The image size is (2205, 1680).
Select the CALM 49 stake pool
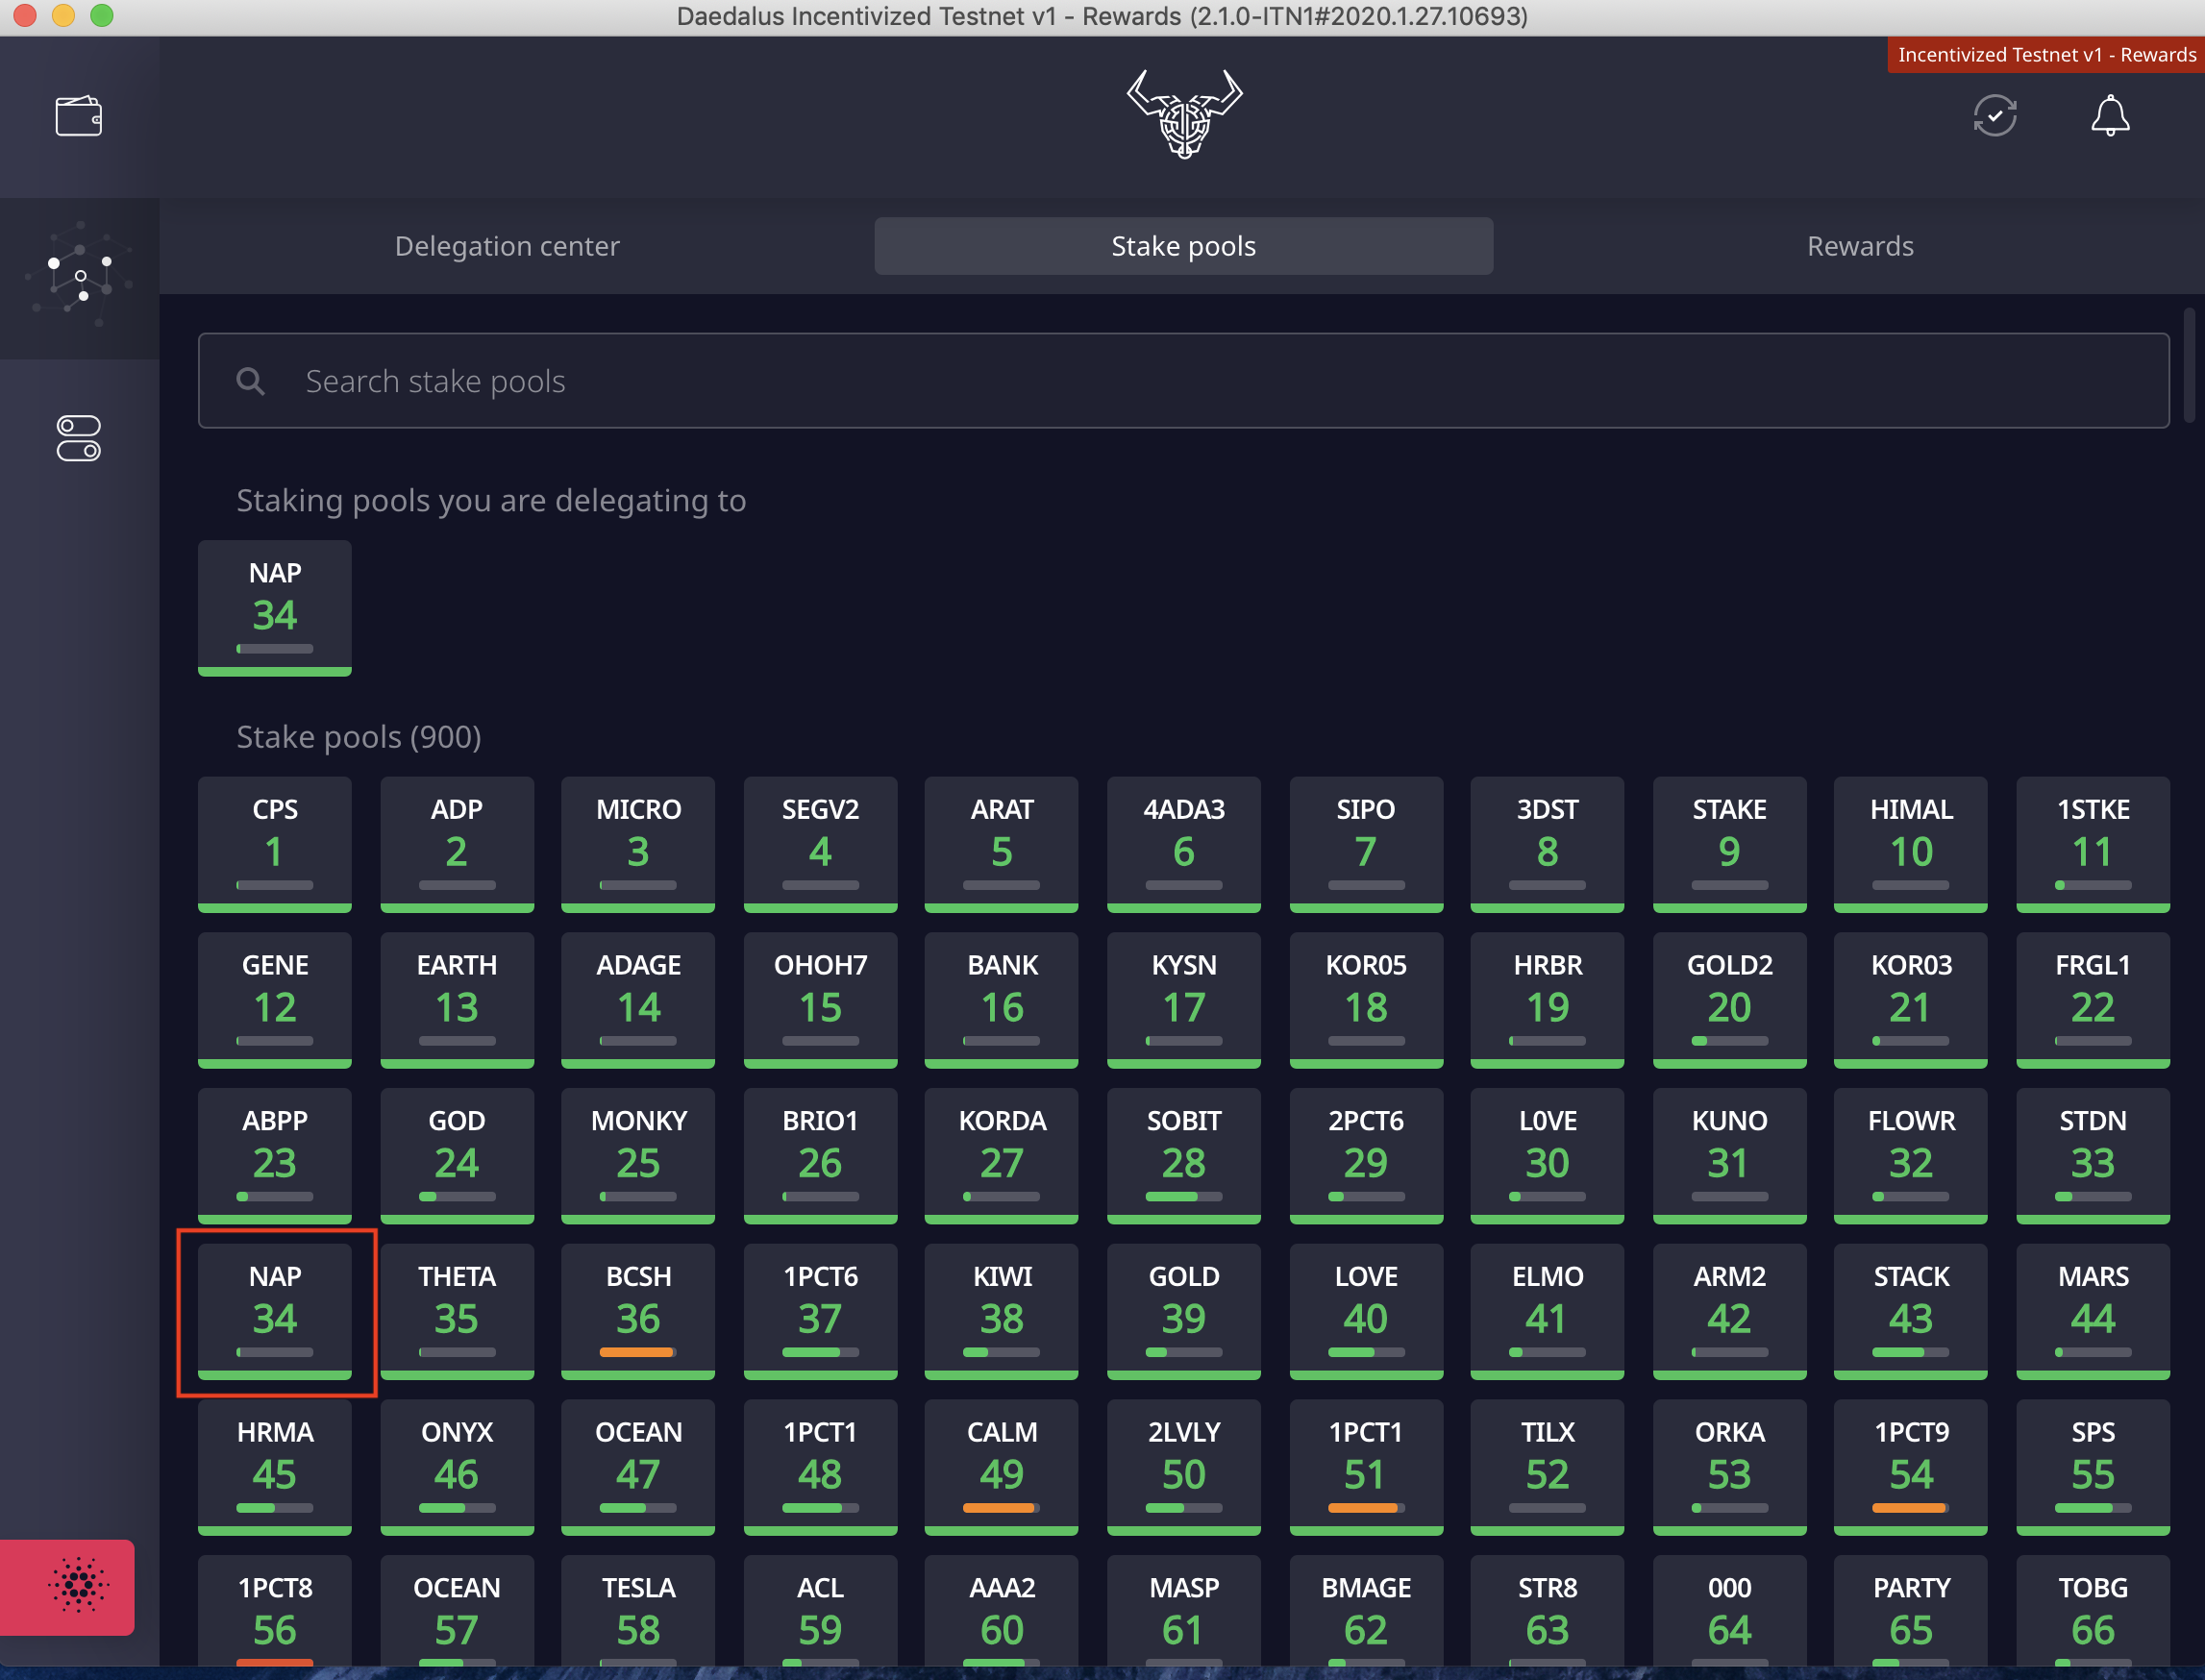pyautogui.click(x=1001, y=1465)
